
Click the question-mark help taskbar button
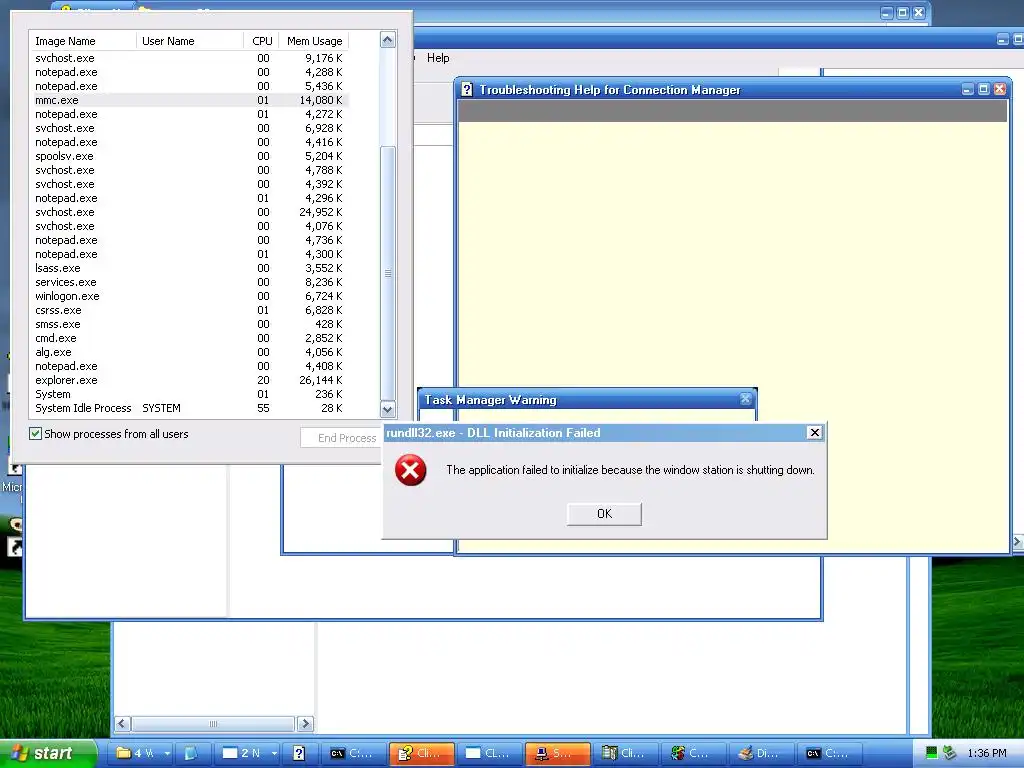pos(299,753)
